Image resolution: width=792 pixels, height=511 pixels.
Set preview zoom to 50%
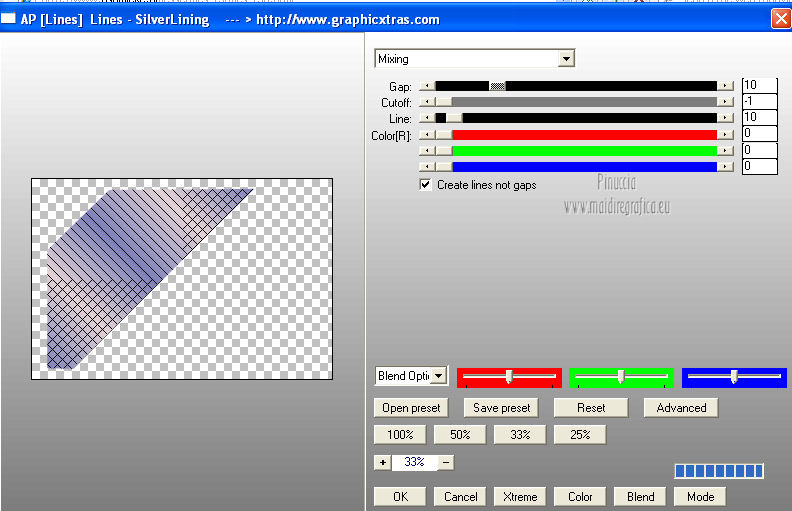460,435
